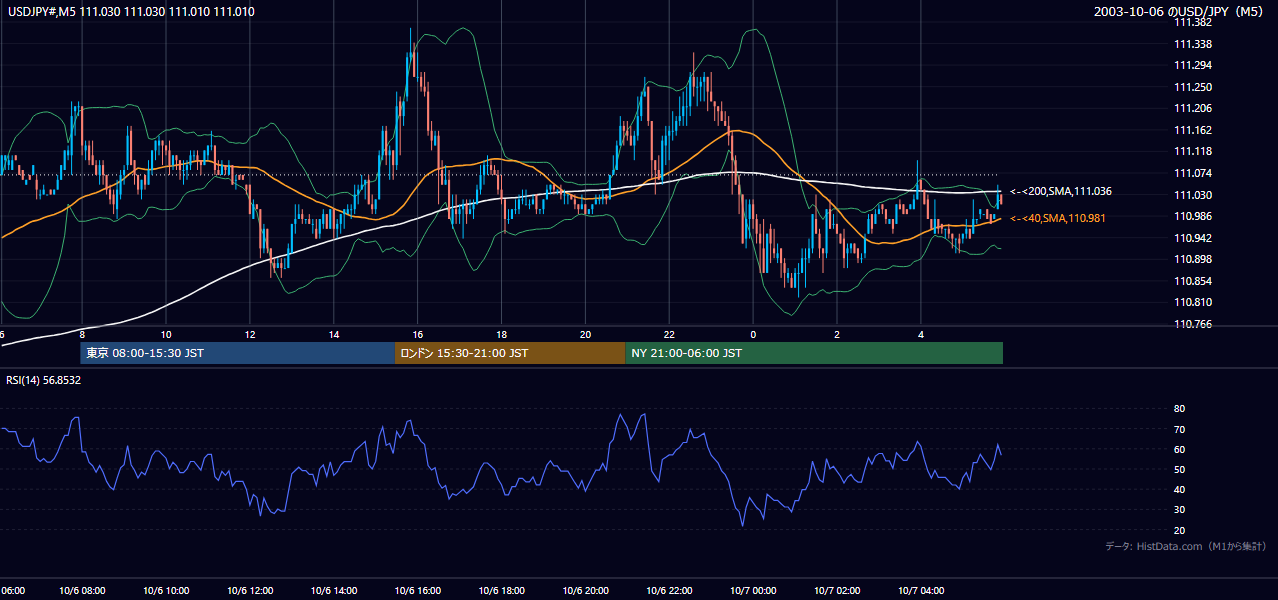Click the 111.206 price axis label
The height and width of the screenshot is (600, 1278).
[1193, 109]
